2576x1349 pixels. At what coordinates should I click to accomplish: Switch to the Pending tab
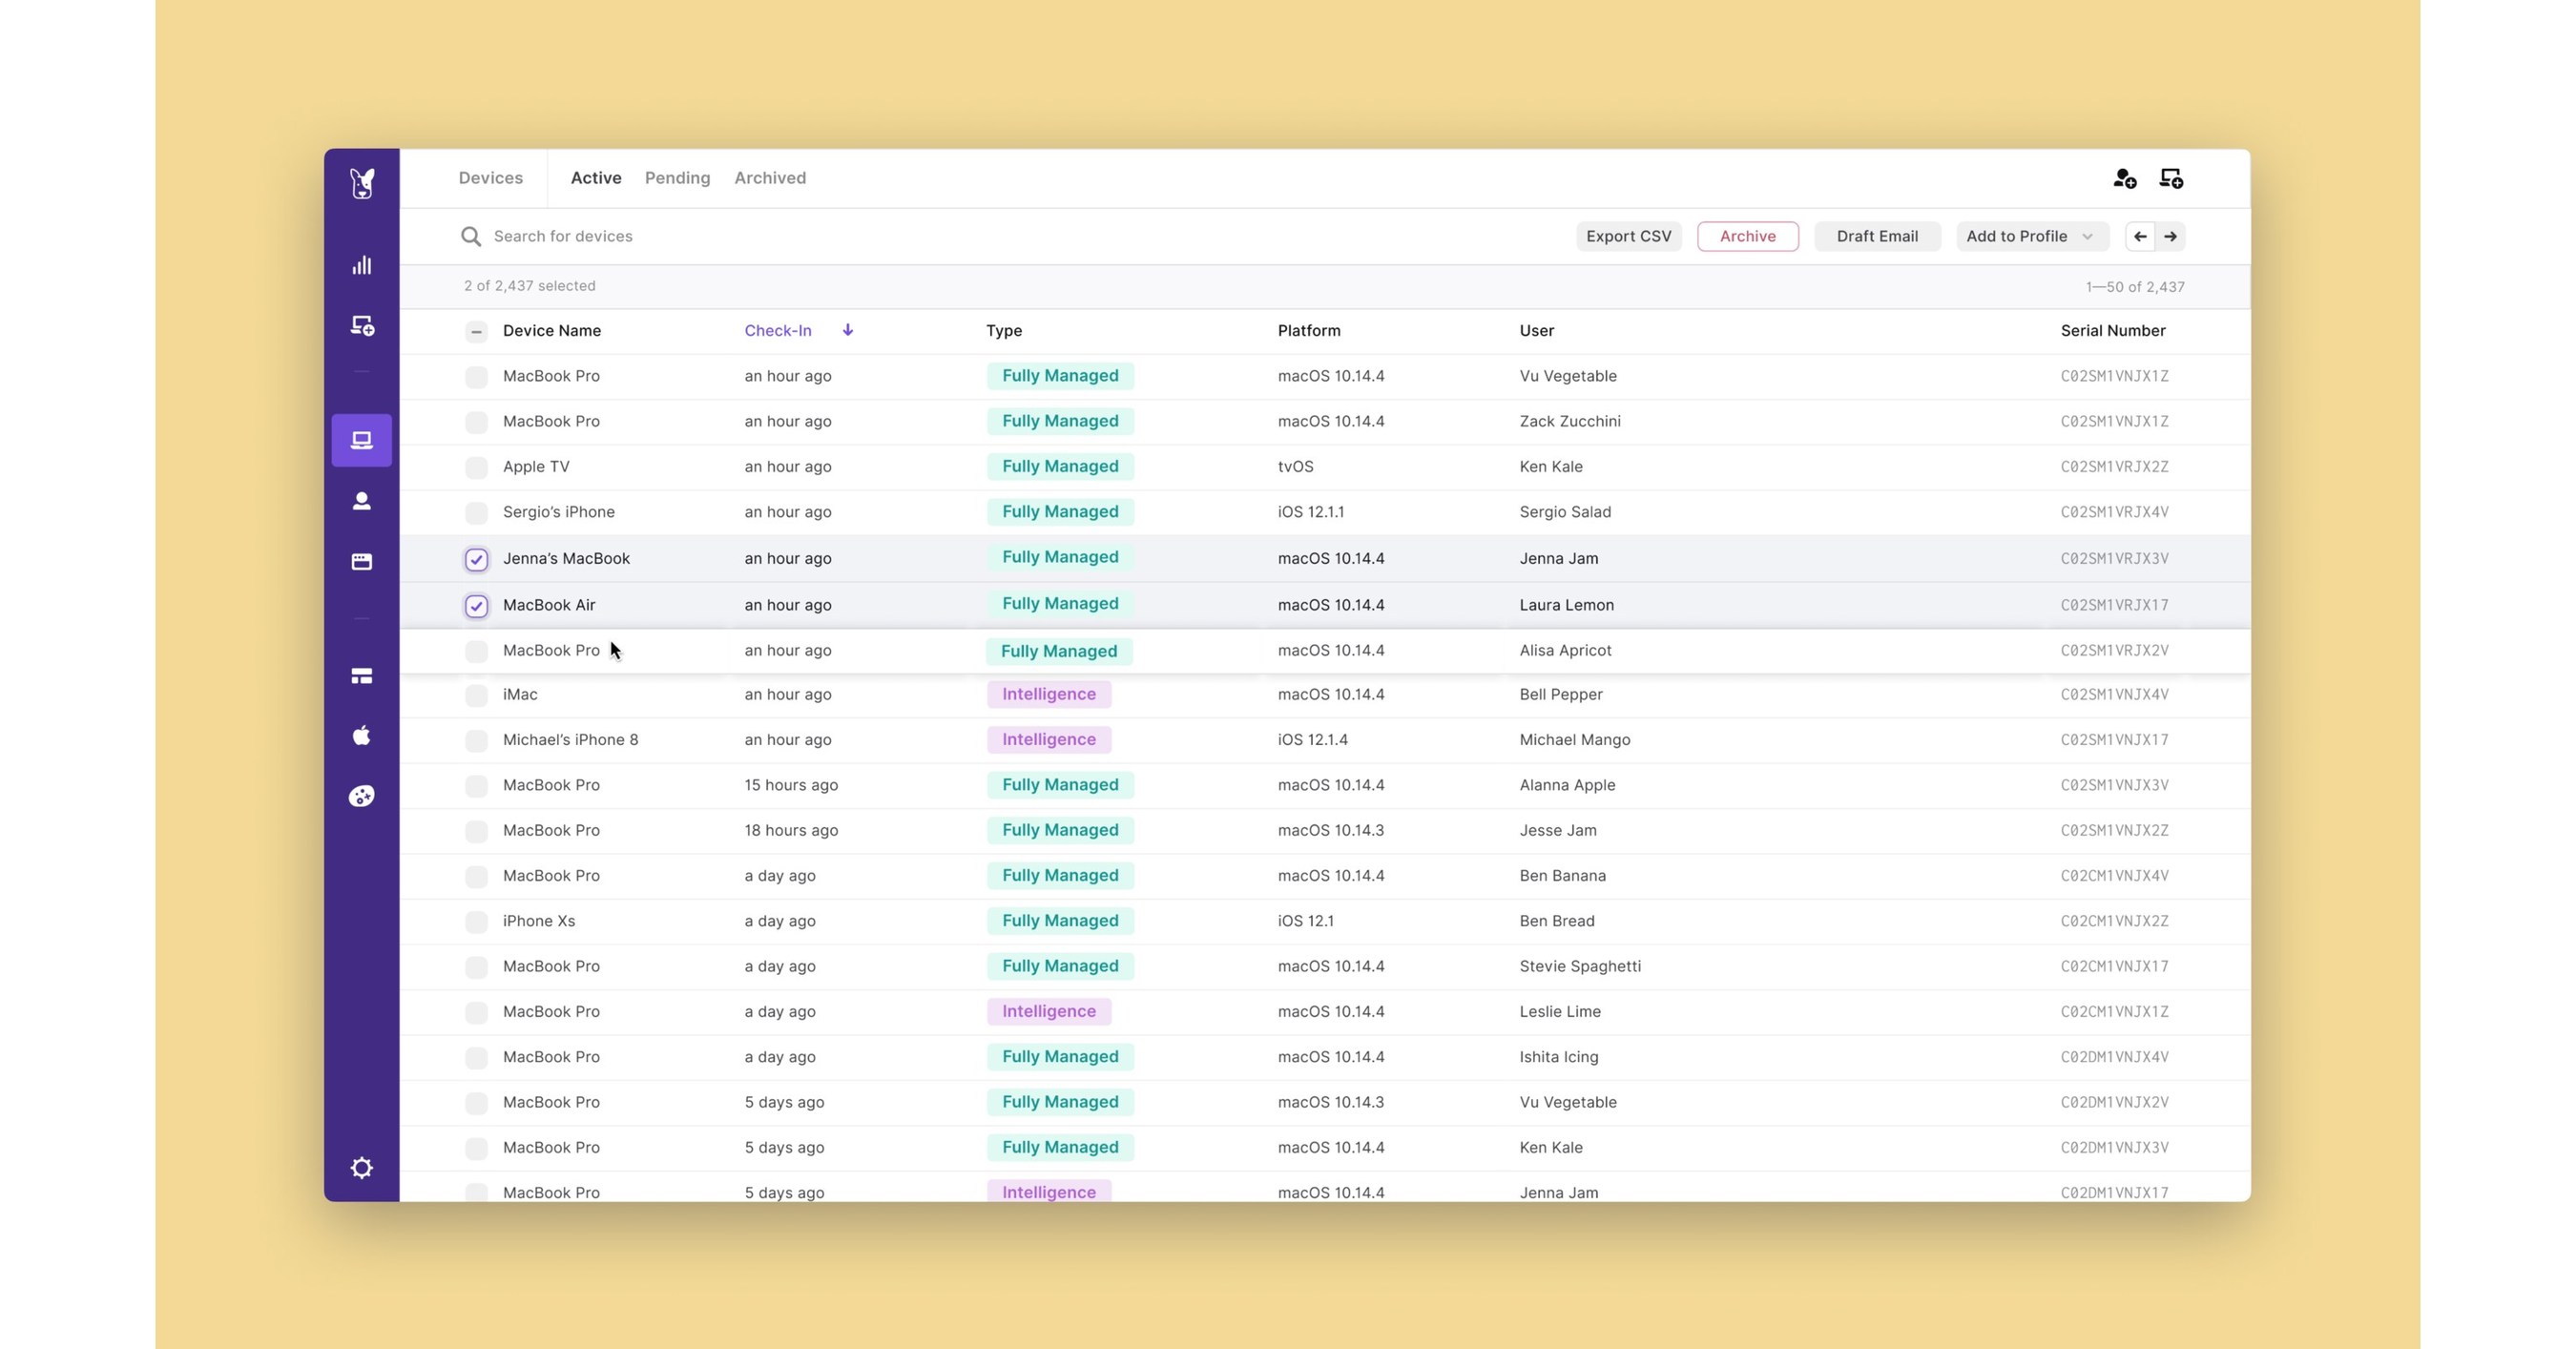(x=677, y=178)
